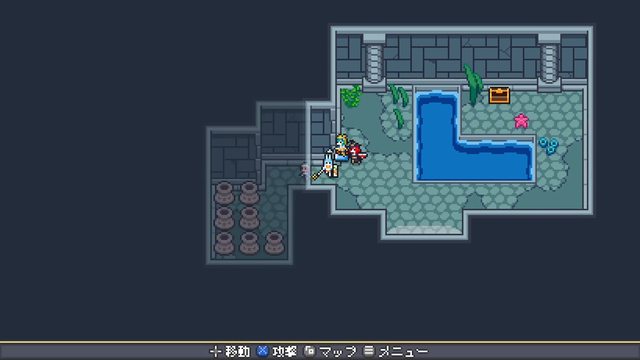The height and width of the screenshot is (360, 640).
Task: Click the left stone pillar
Action: click(x=374, y=63)
